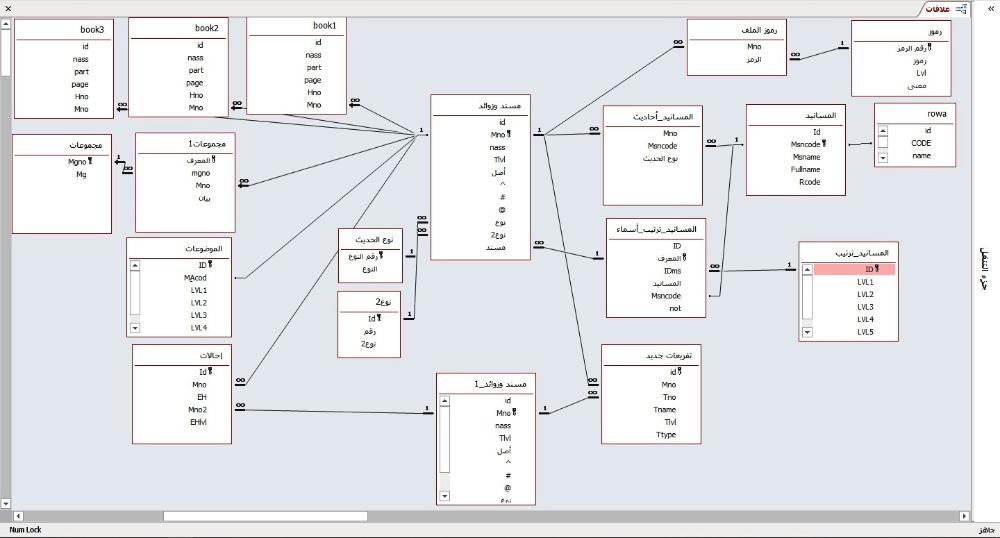Viewport: 1000px width, 538px height.
Task: Select the rowa table title
Action: click(x=937, y=114)
